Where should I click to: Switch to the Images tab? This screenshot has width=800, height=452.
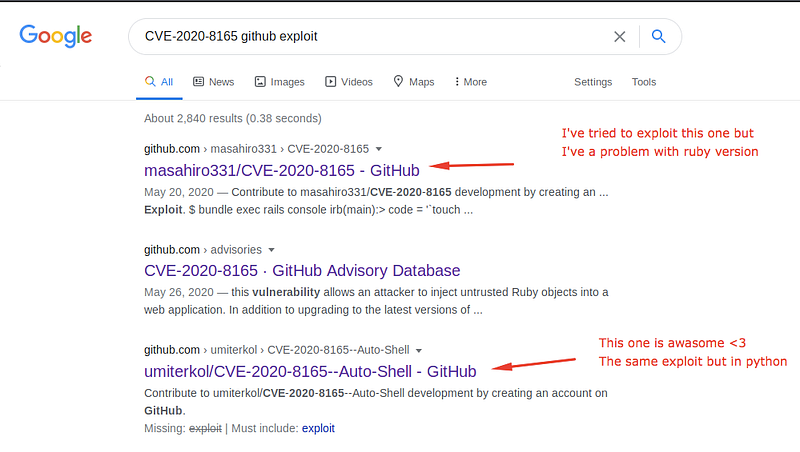(280, 82)
